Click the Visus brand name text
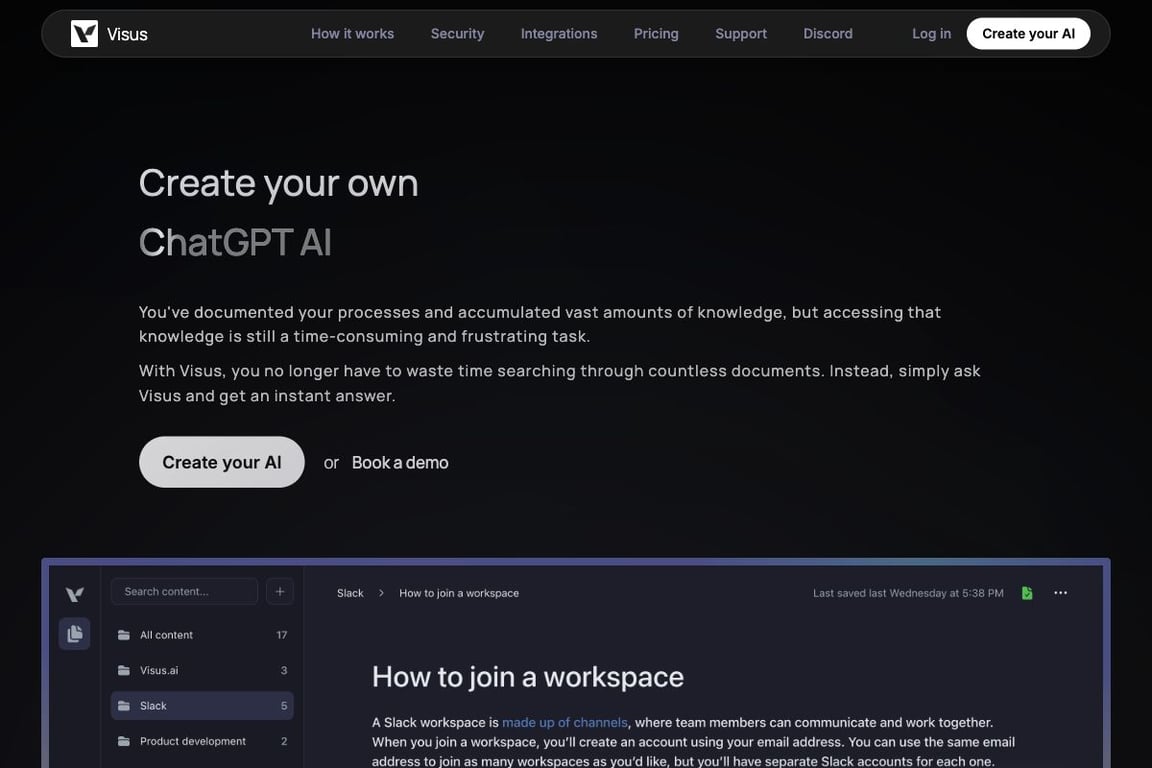The height and width of the screenshot is (768, 1152). coord(127,35)
